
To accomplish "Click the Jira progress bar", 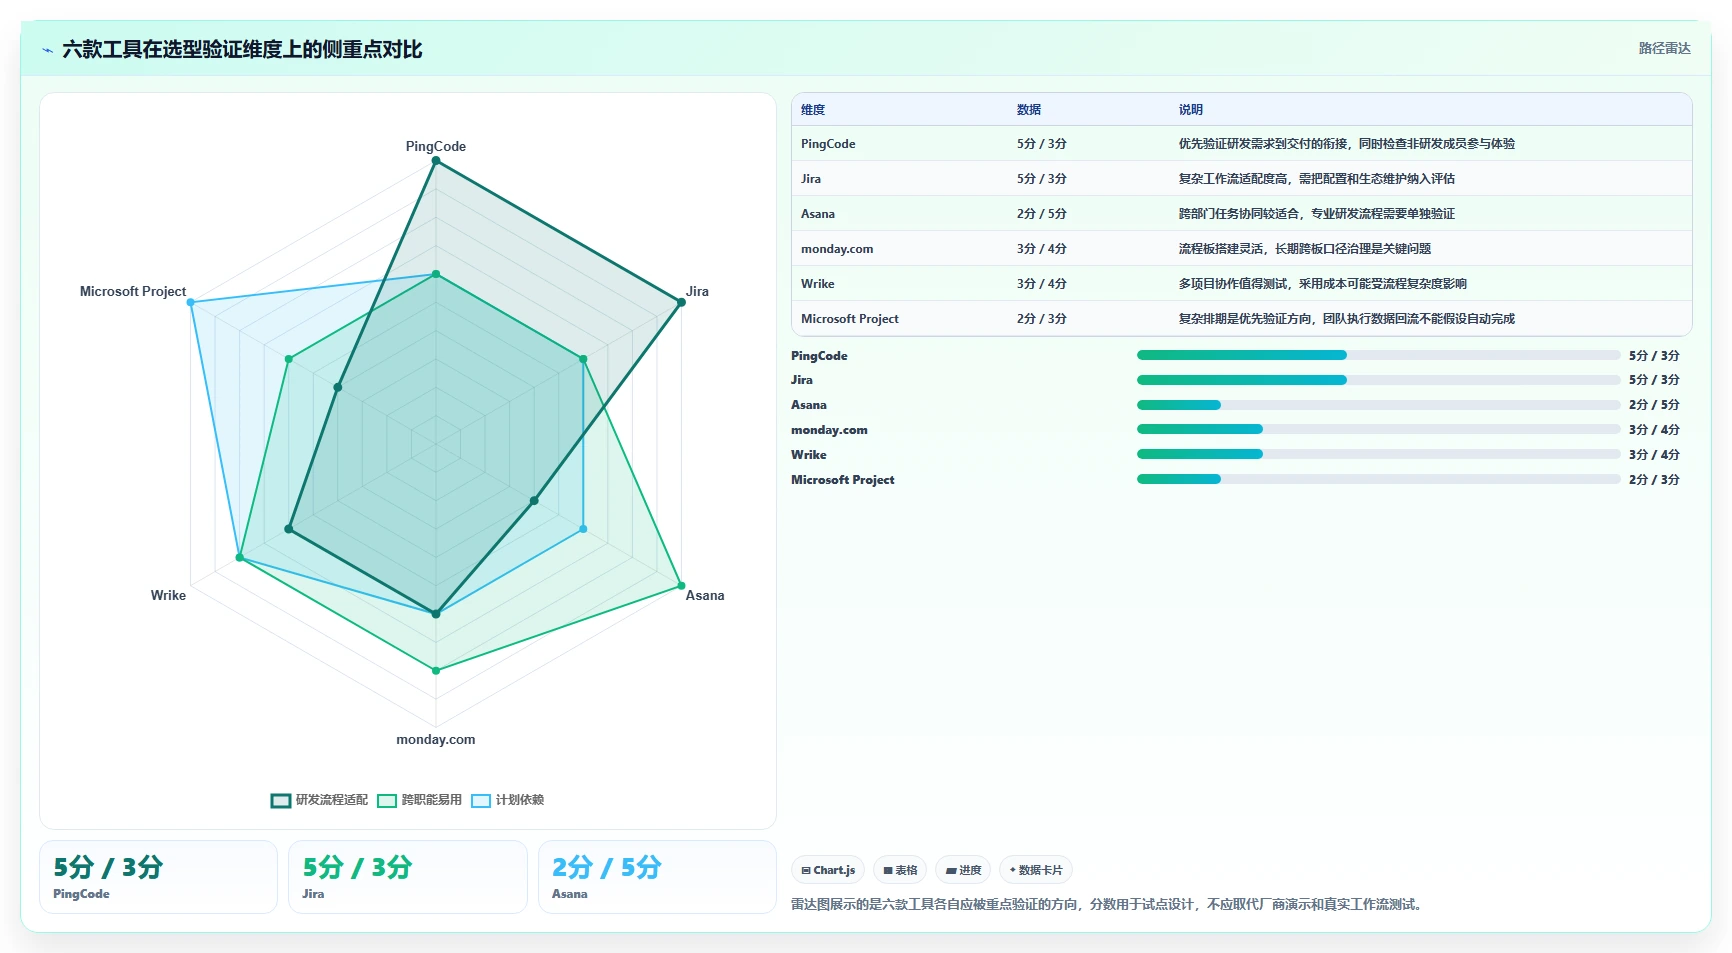I will coord(1378,380).
